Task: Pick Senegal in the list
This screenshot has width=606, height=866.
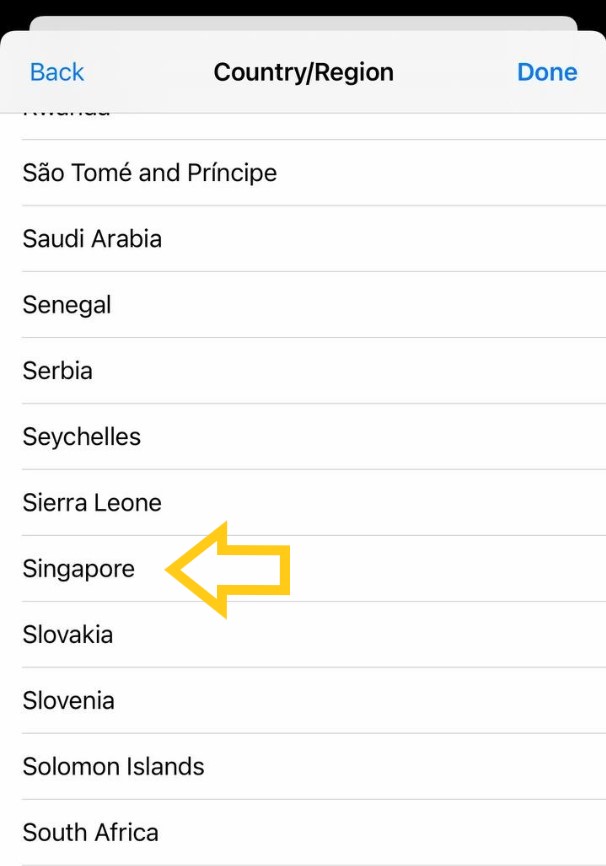Action: click(x=67, y=305)
